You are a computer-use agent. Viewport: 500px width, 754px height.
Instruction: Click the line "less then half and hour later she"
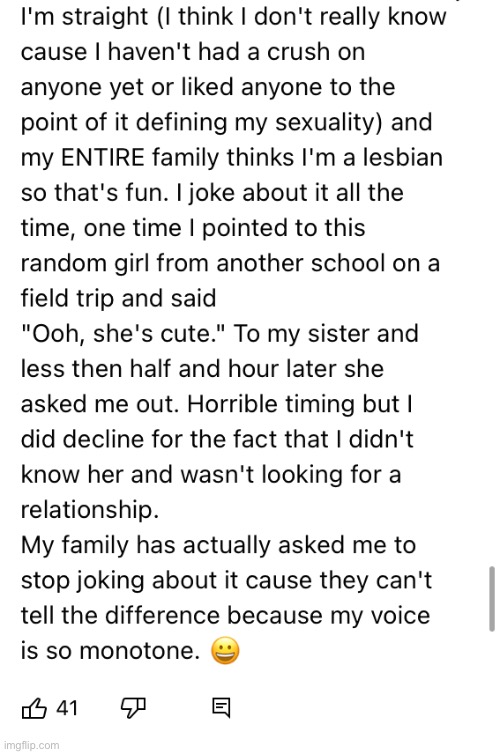[202, 369]
